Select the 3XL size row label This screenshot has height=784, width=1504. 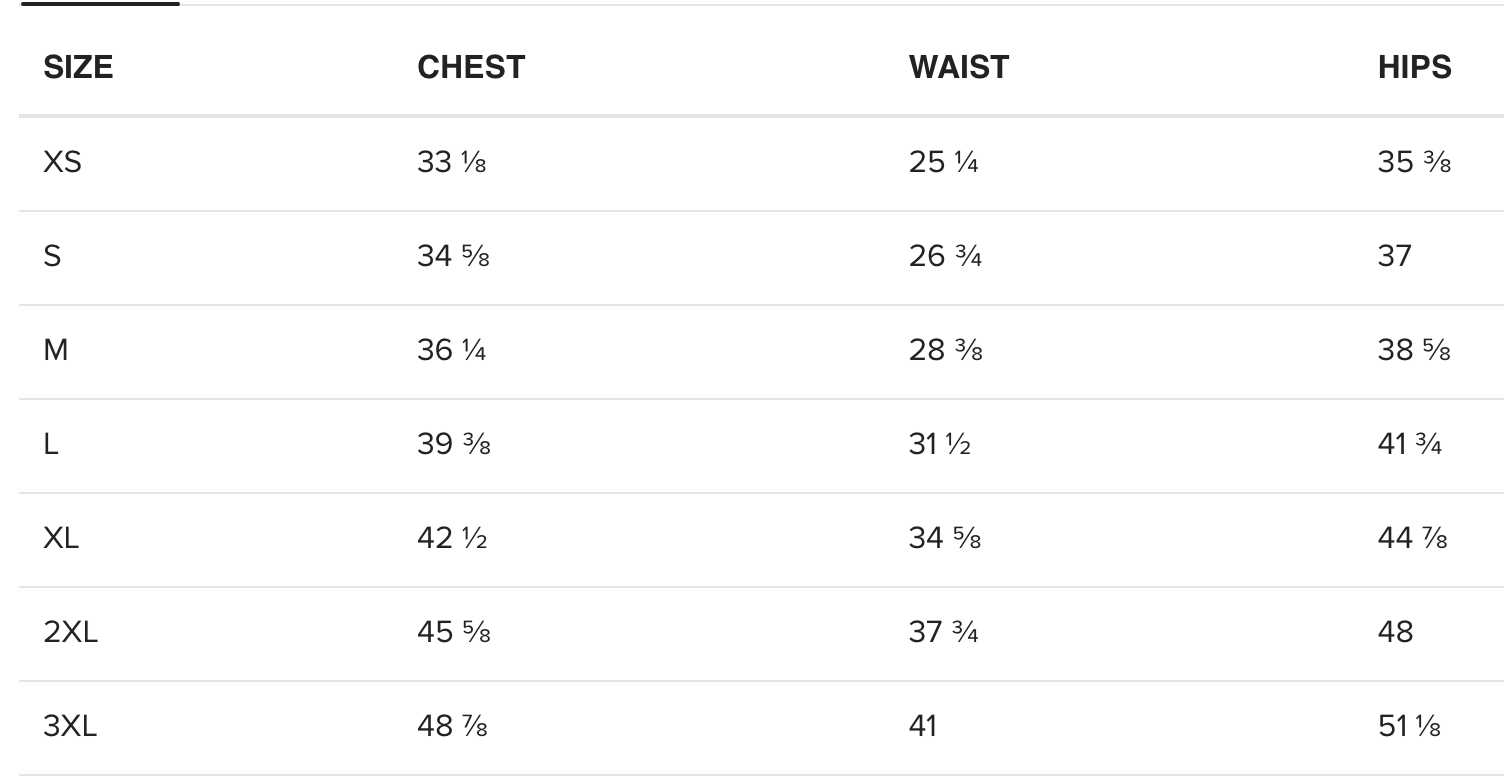point(70,726)
